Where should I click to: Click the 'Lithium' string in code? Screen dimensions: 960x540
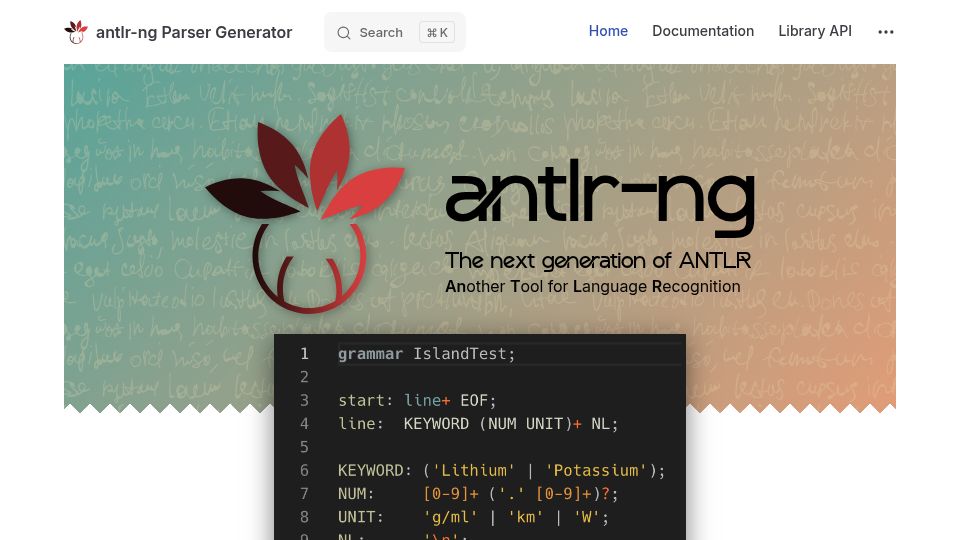point(474,470)
